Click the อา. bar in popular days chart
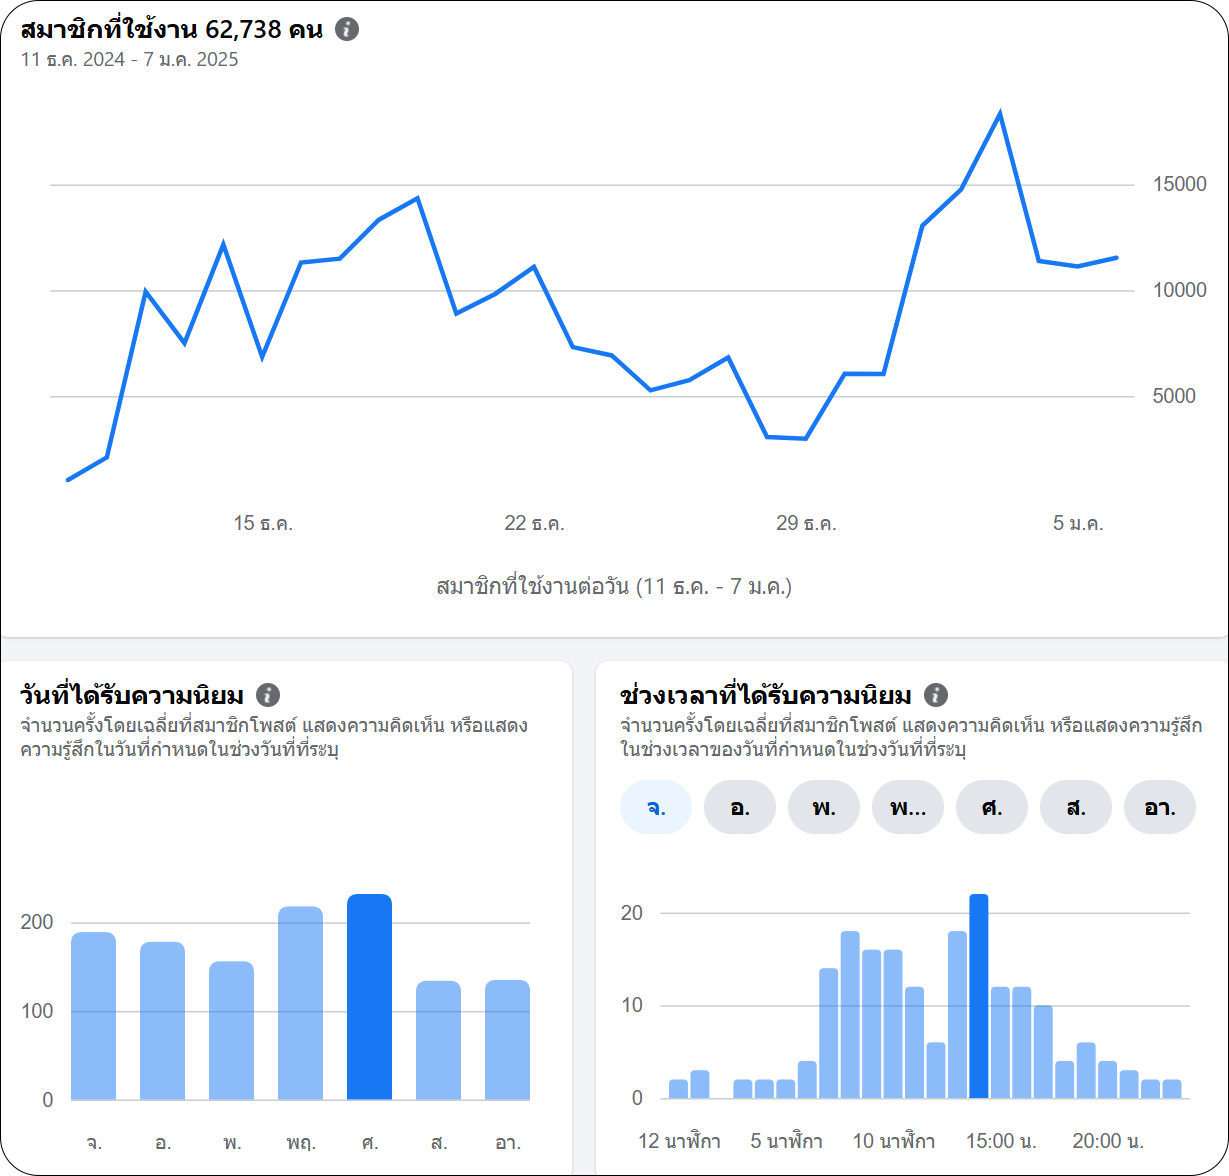The image size is (1229, 1176). [x=507, y=1040]
